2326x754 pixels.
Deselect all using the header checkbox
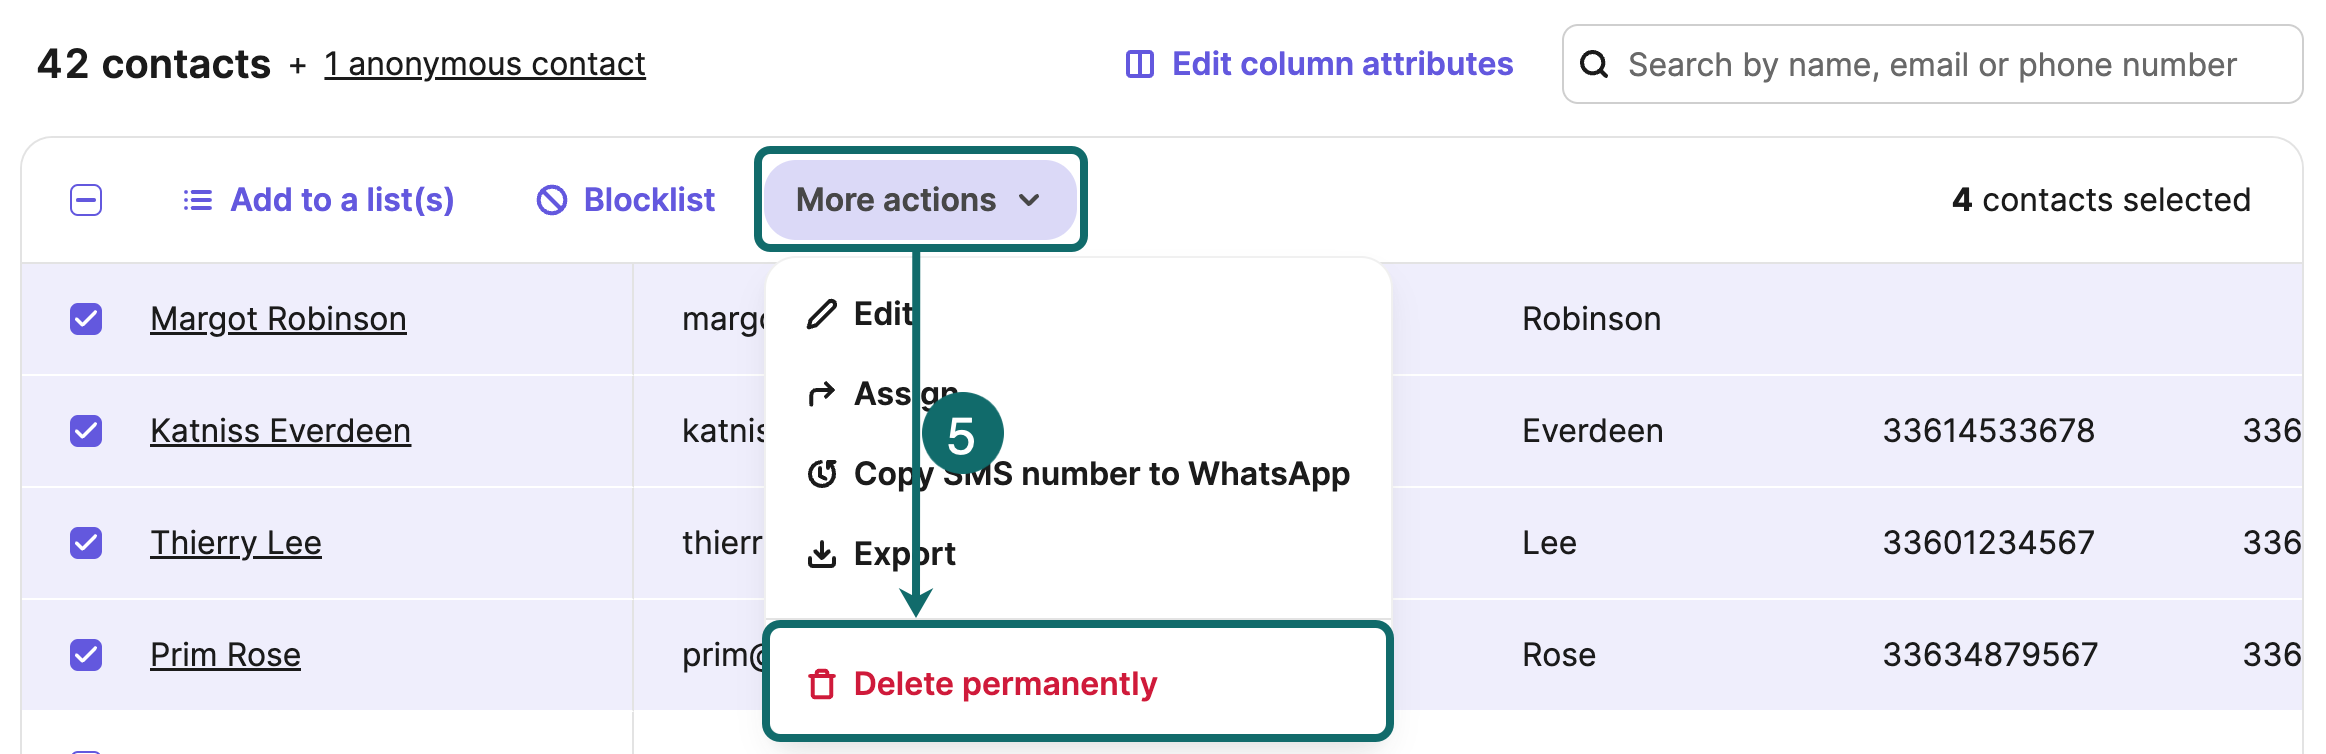pyautogui.click(x=86, y=200)
